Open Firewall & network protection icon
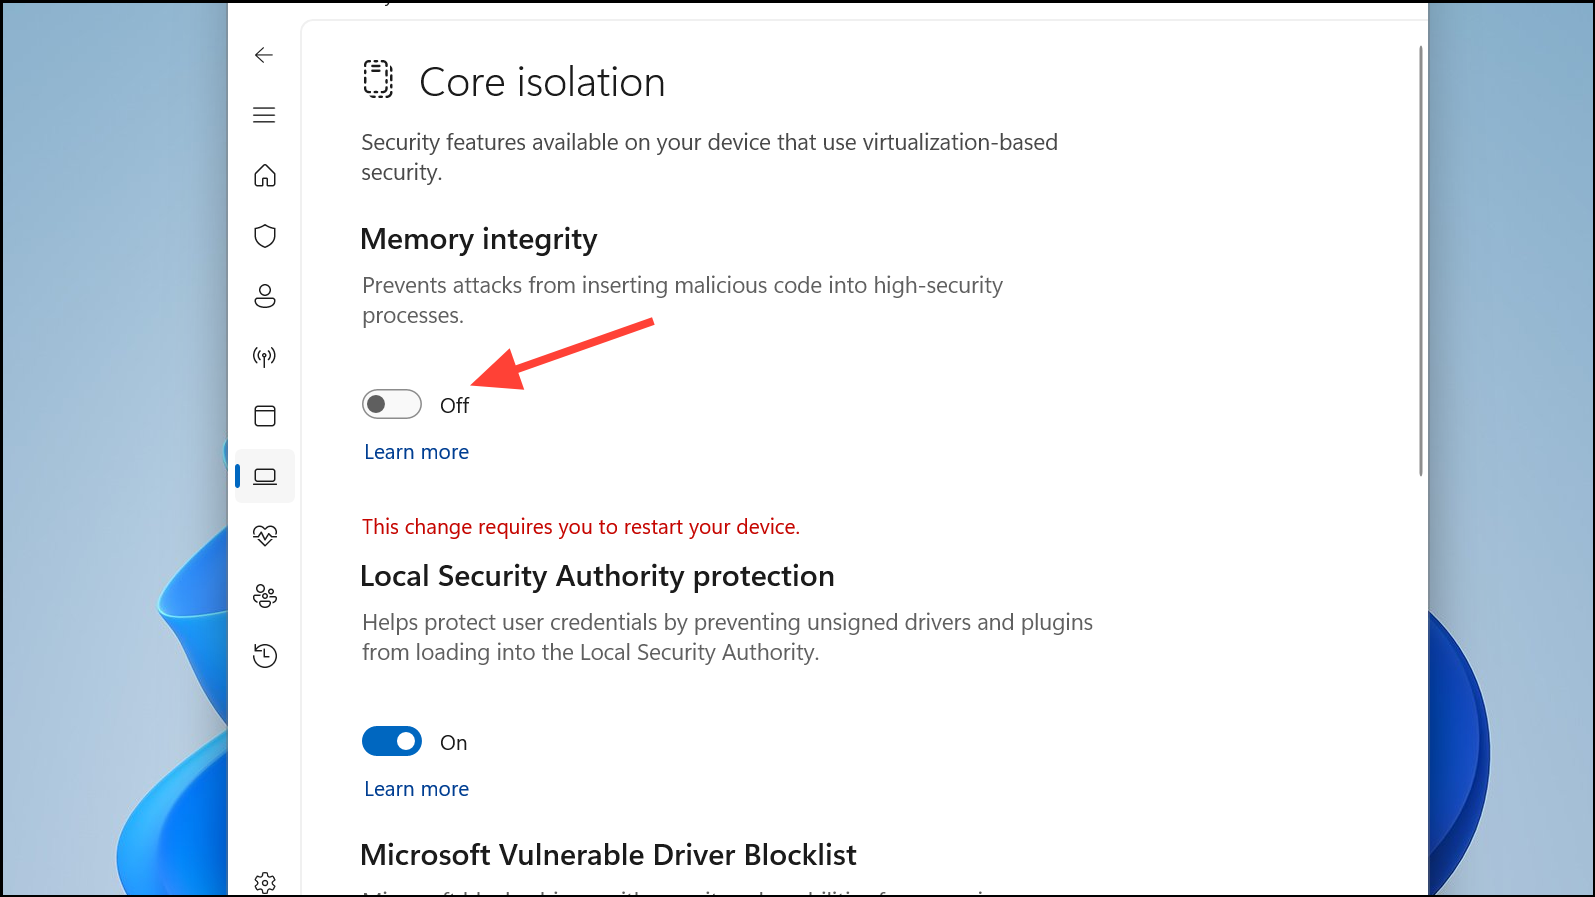This screenshot has width=1595, height=897. pos(265,356)
